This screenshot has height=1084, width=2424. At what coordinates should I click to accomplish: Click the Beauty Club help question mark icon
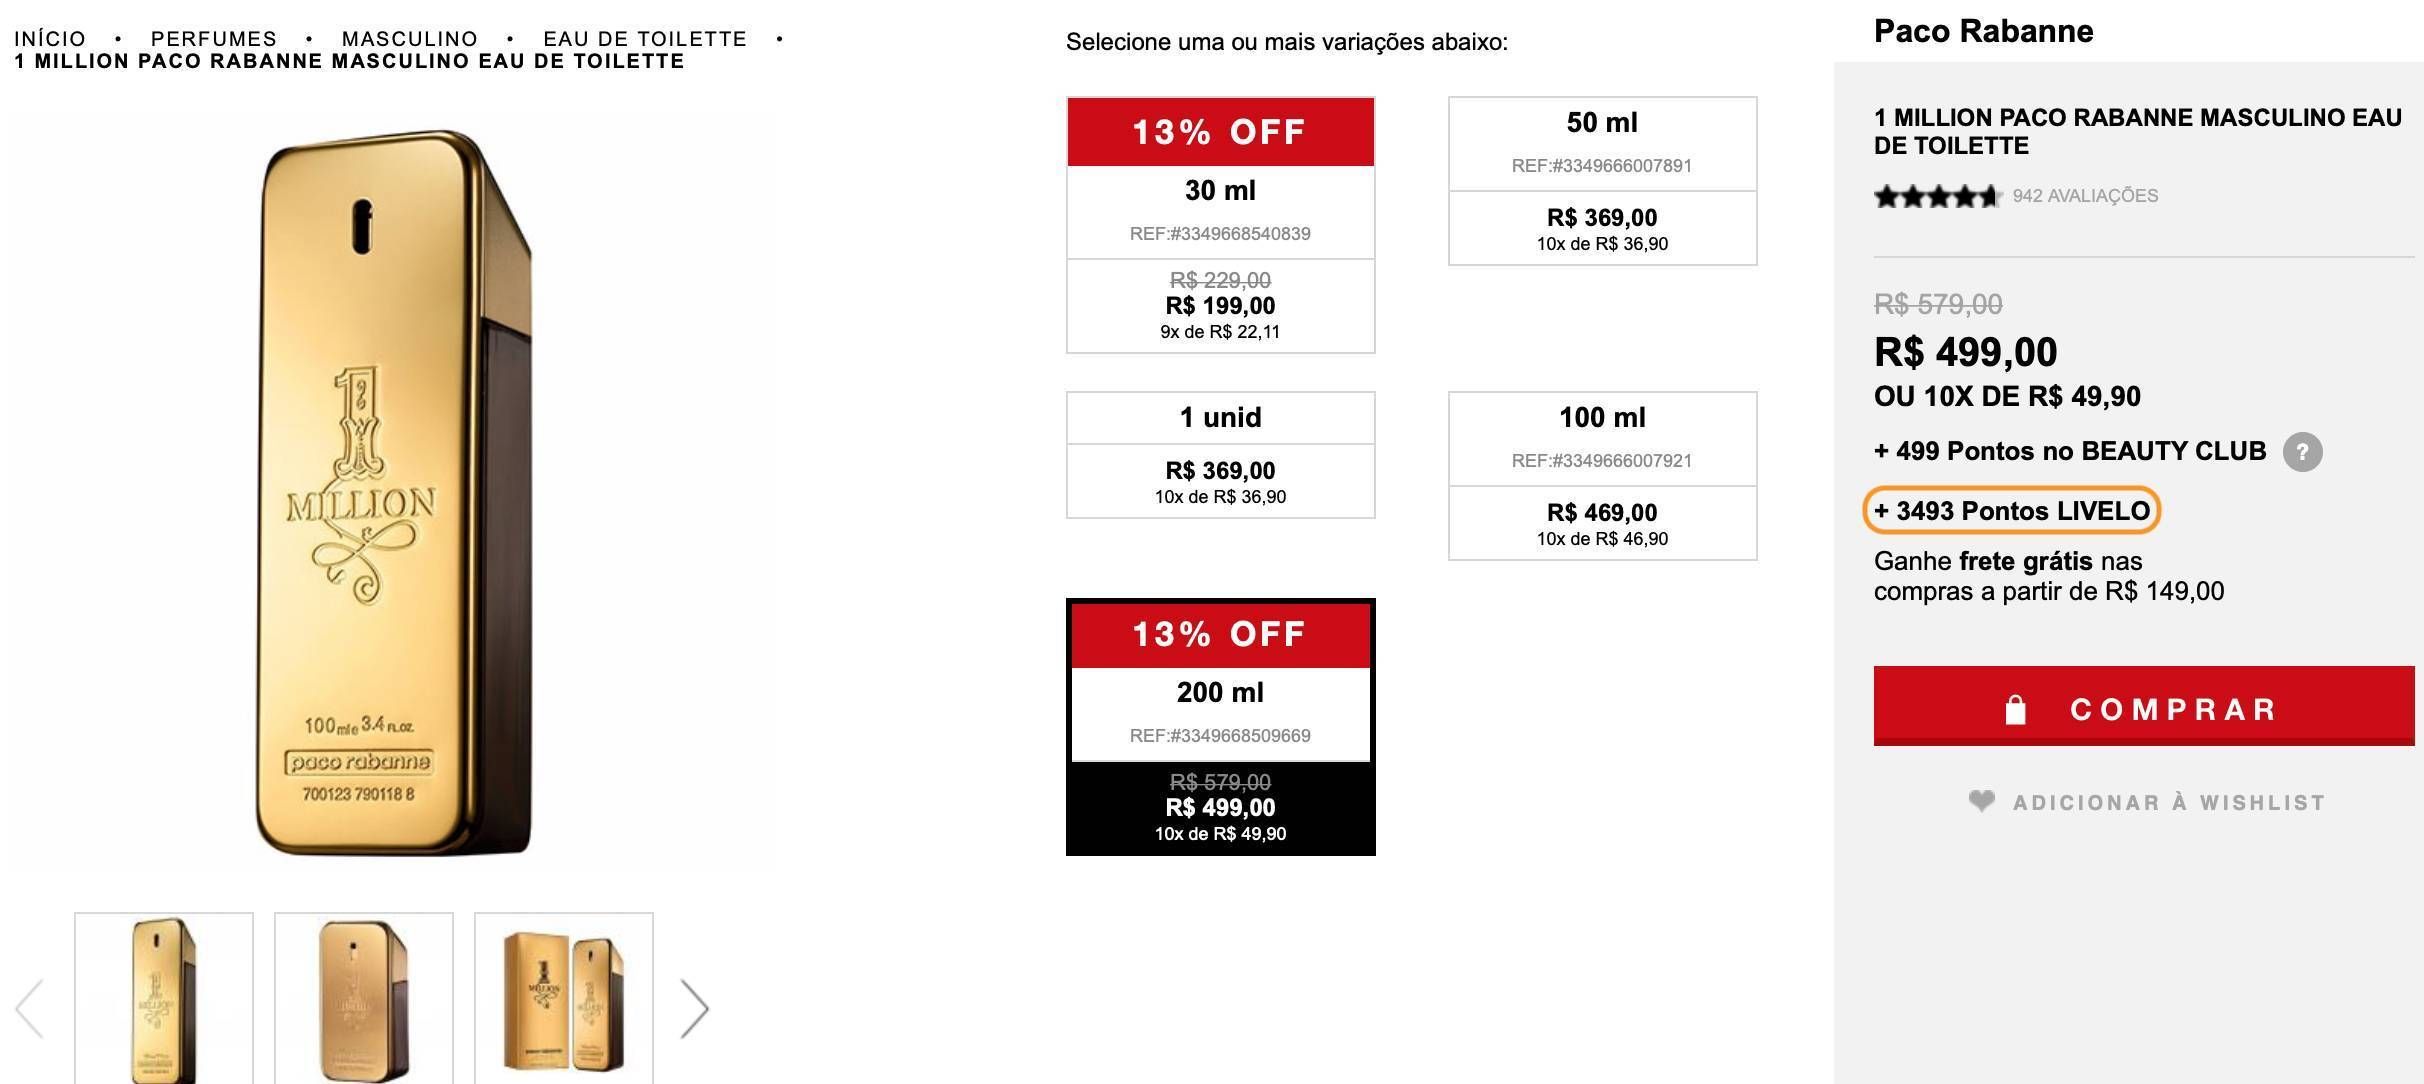[2302, 452]
